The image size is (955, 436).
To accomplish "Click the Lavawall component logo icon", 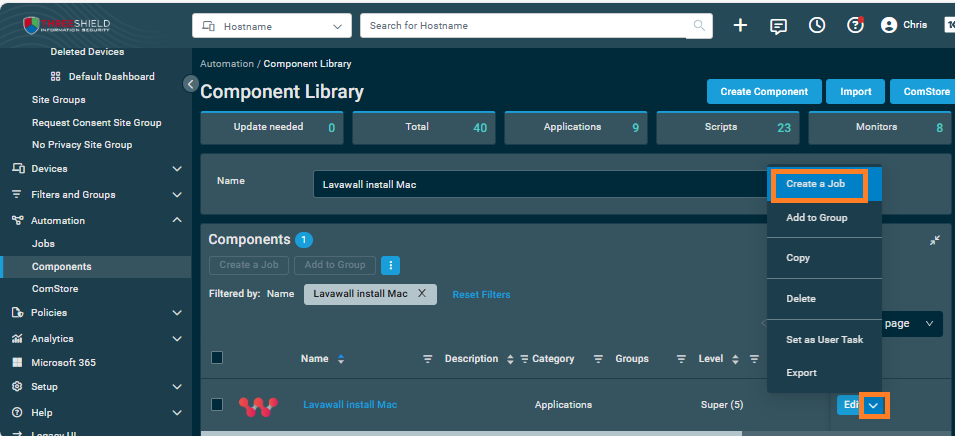I will point(258,405).
